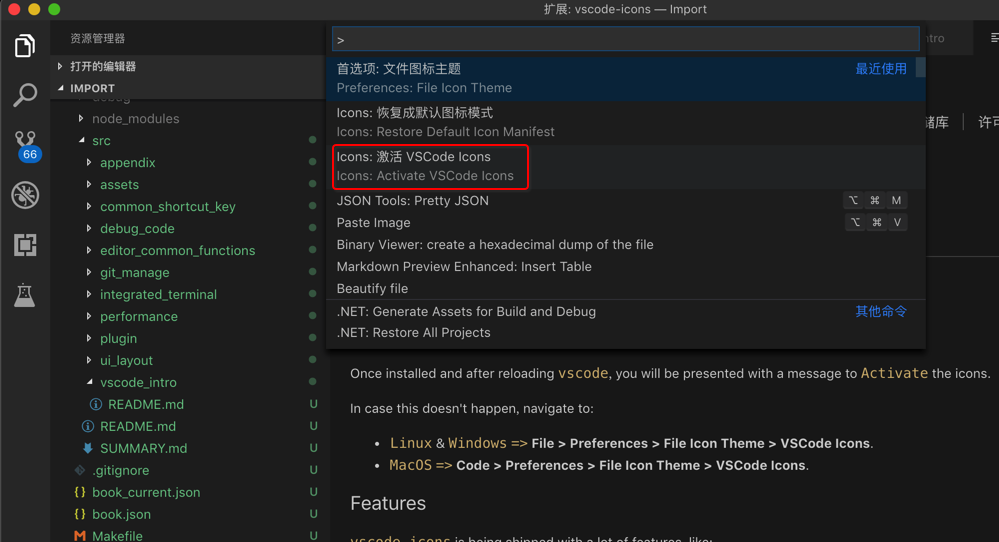The width and height of the screenshot is (999, 542).
Task: Click the Features heading in the readme
Action: tap(388, 504)
